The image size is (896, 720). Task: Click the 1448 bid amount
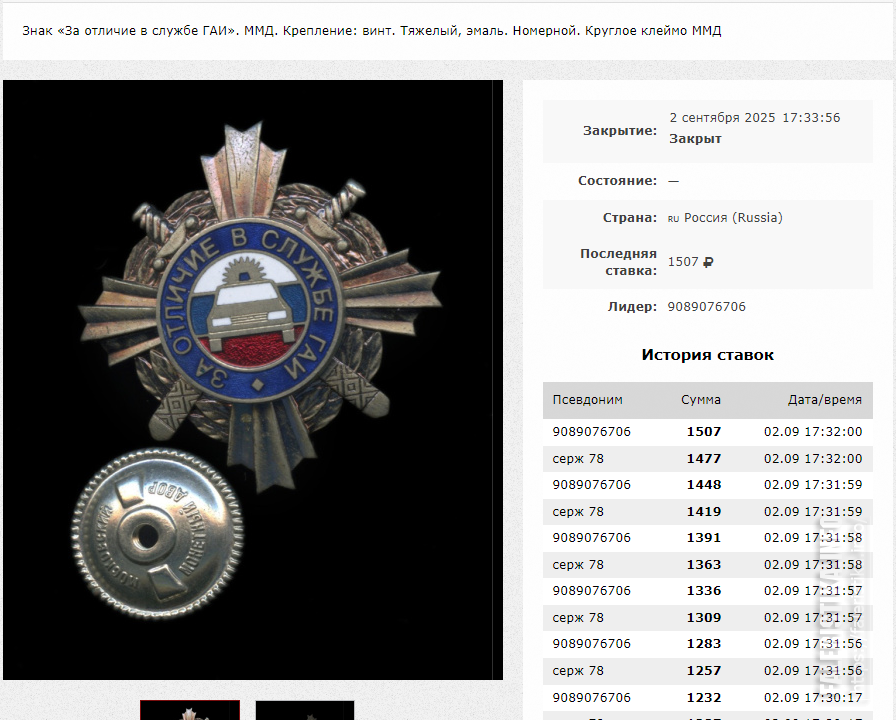tap(703, 485)
